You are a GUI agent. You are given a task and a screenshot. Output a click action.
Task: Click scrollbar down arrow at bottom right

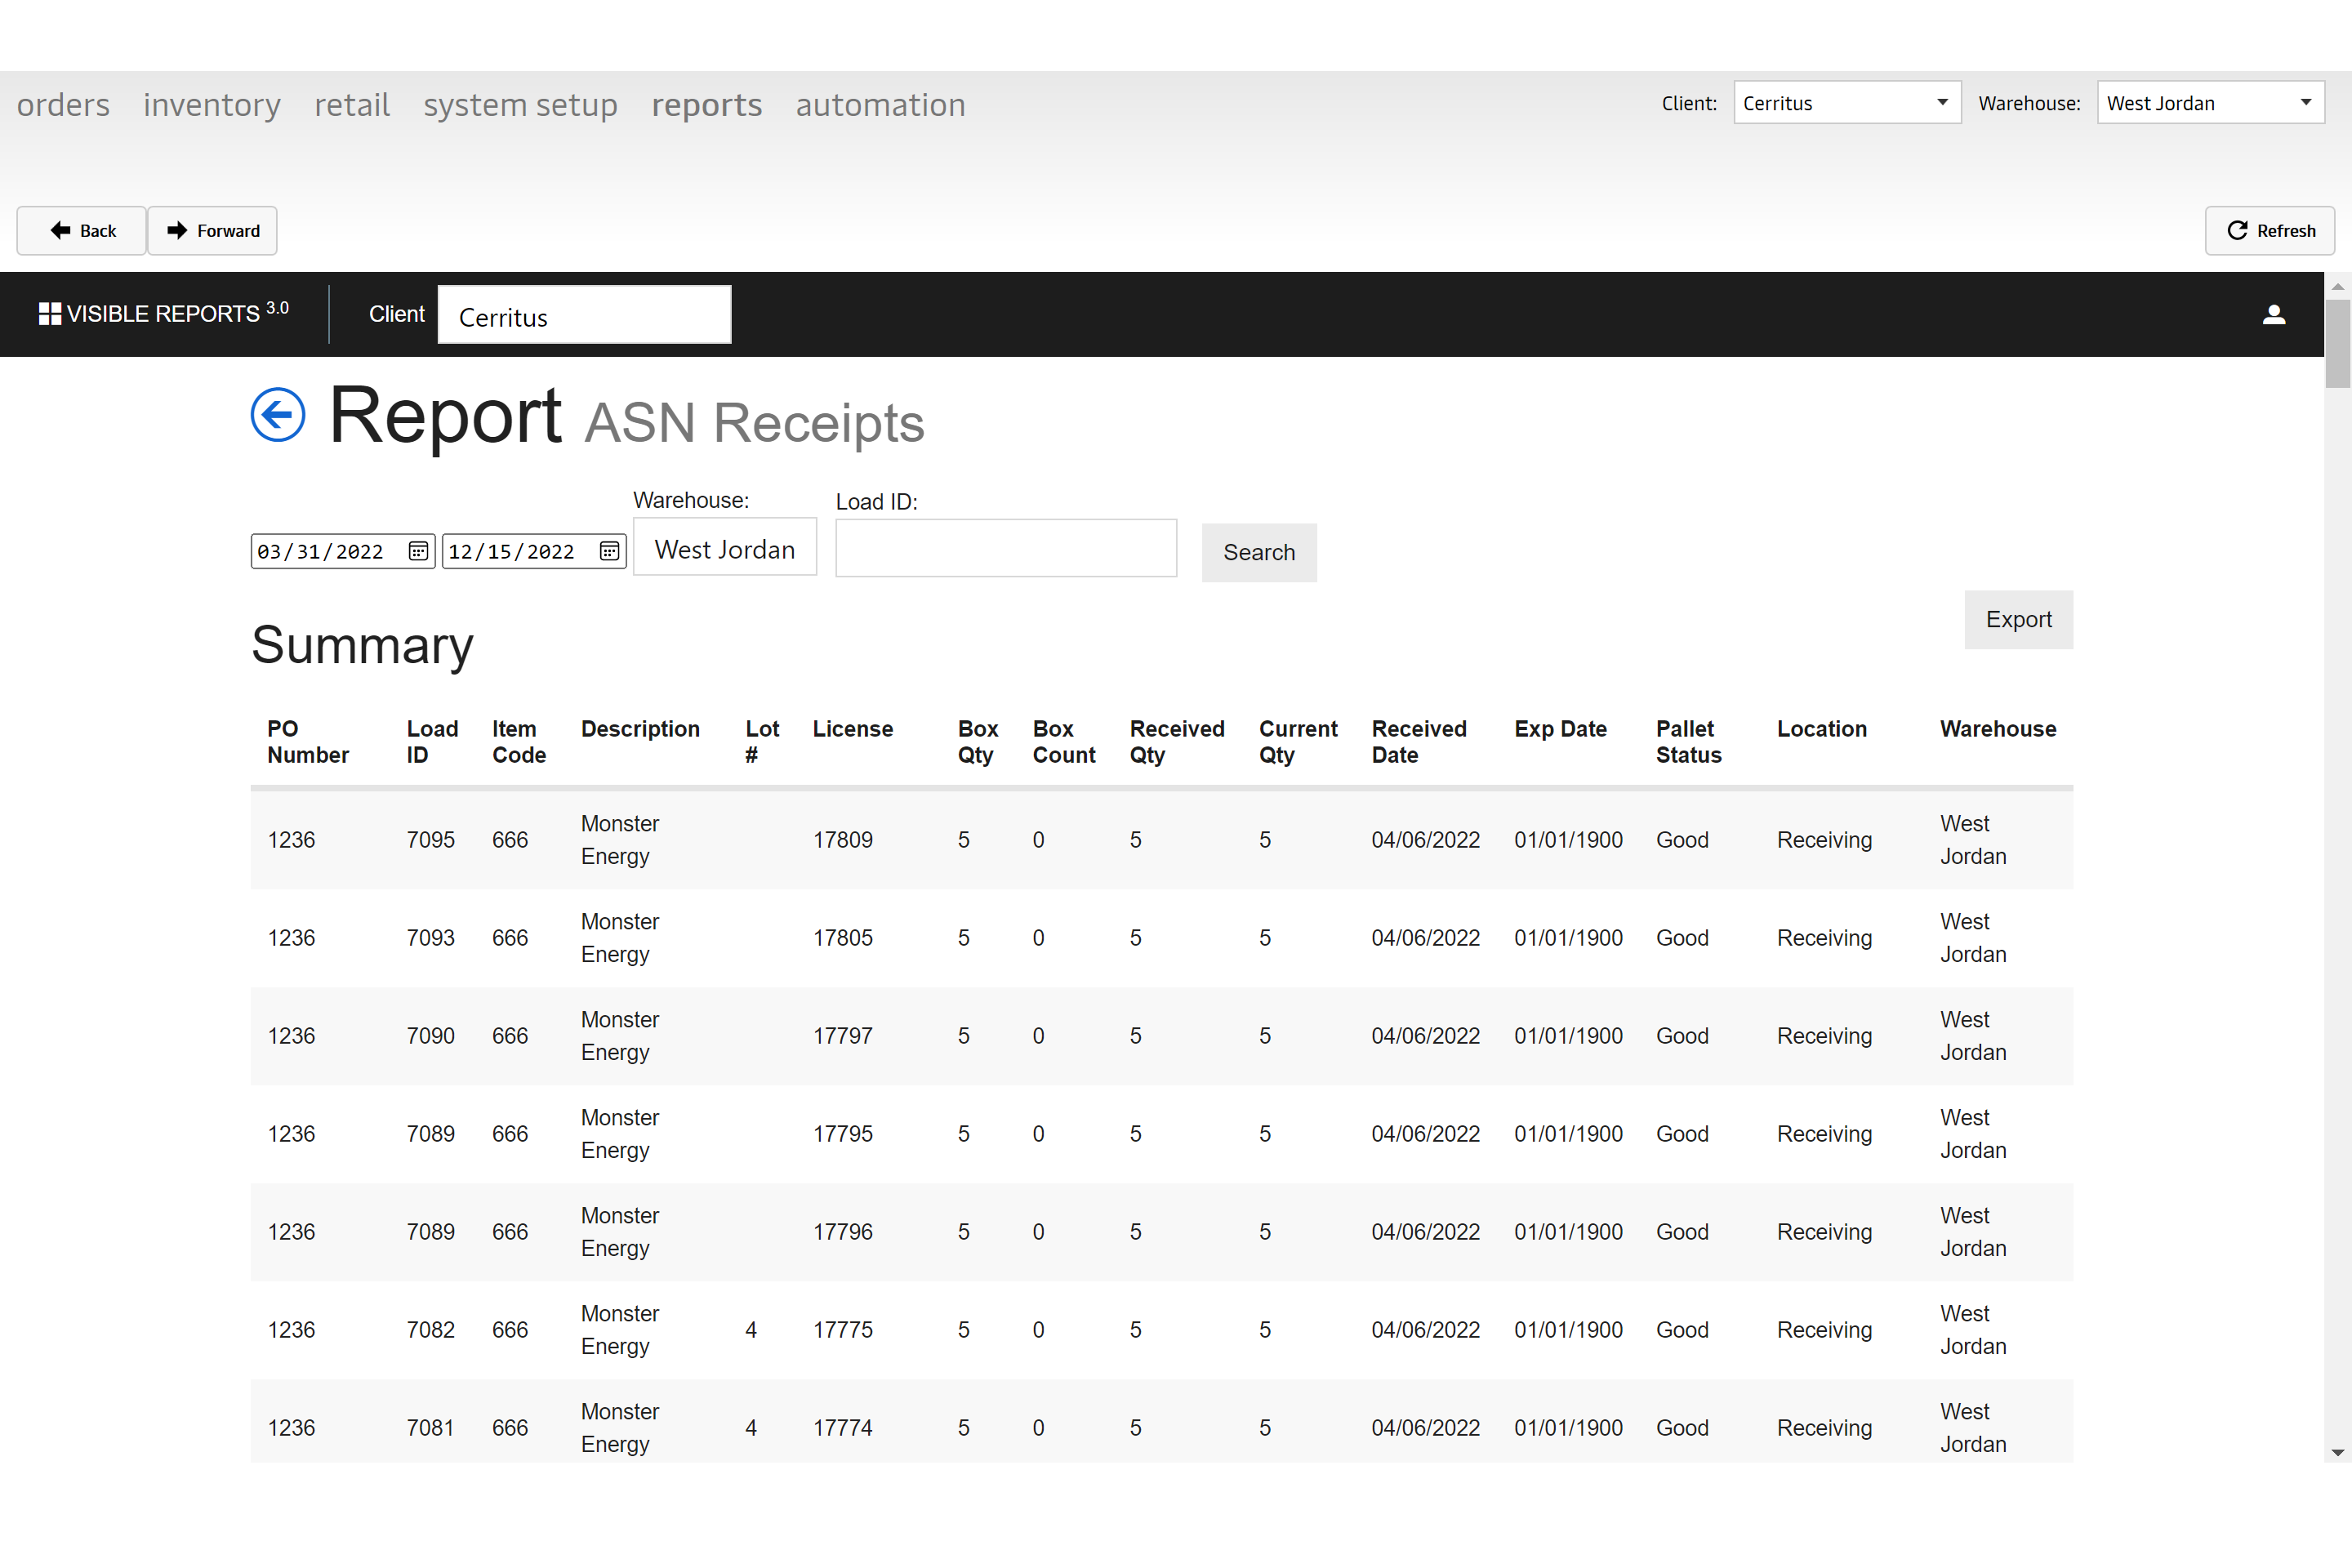coord(2337,1452)
